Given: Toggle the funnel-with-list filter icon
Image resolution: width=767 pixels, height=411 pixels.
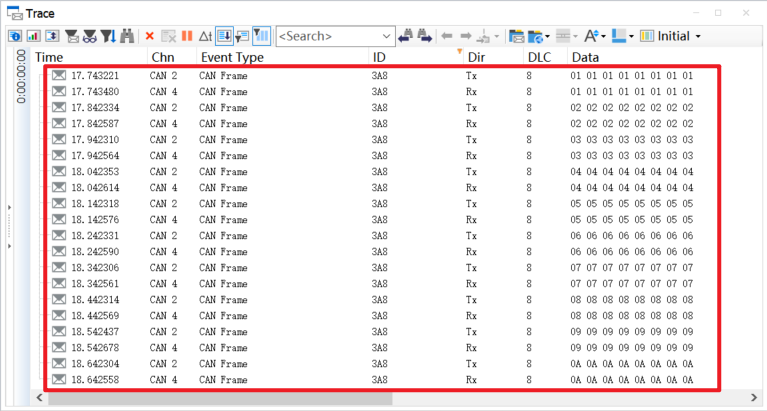Looking at the screenshot, I should 242,36.
